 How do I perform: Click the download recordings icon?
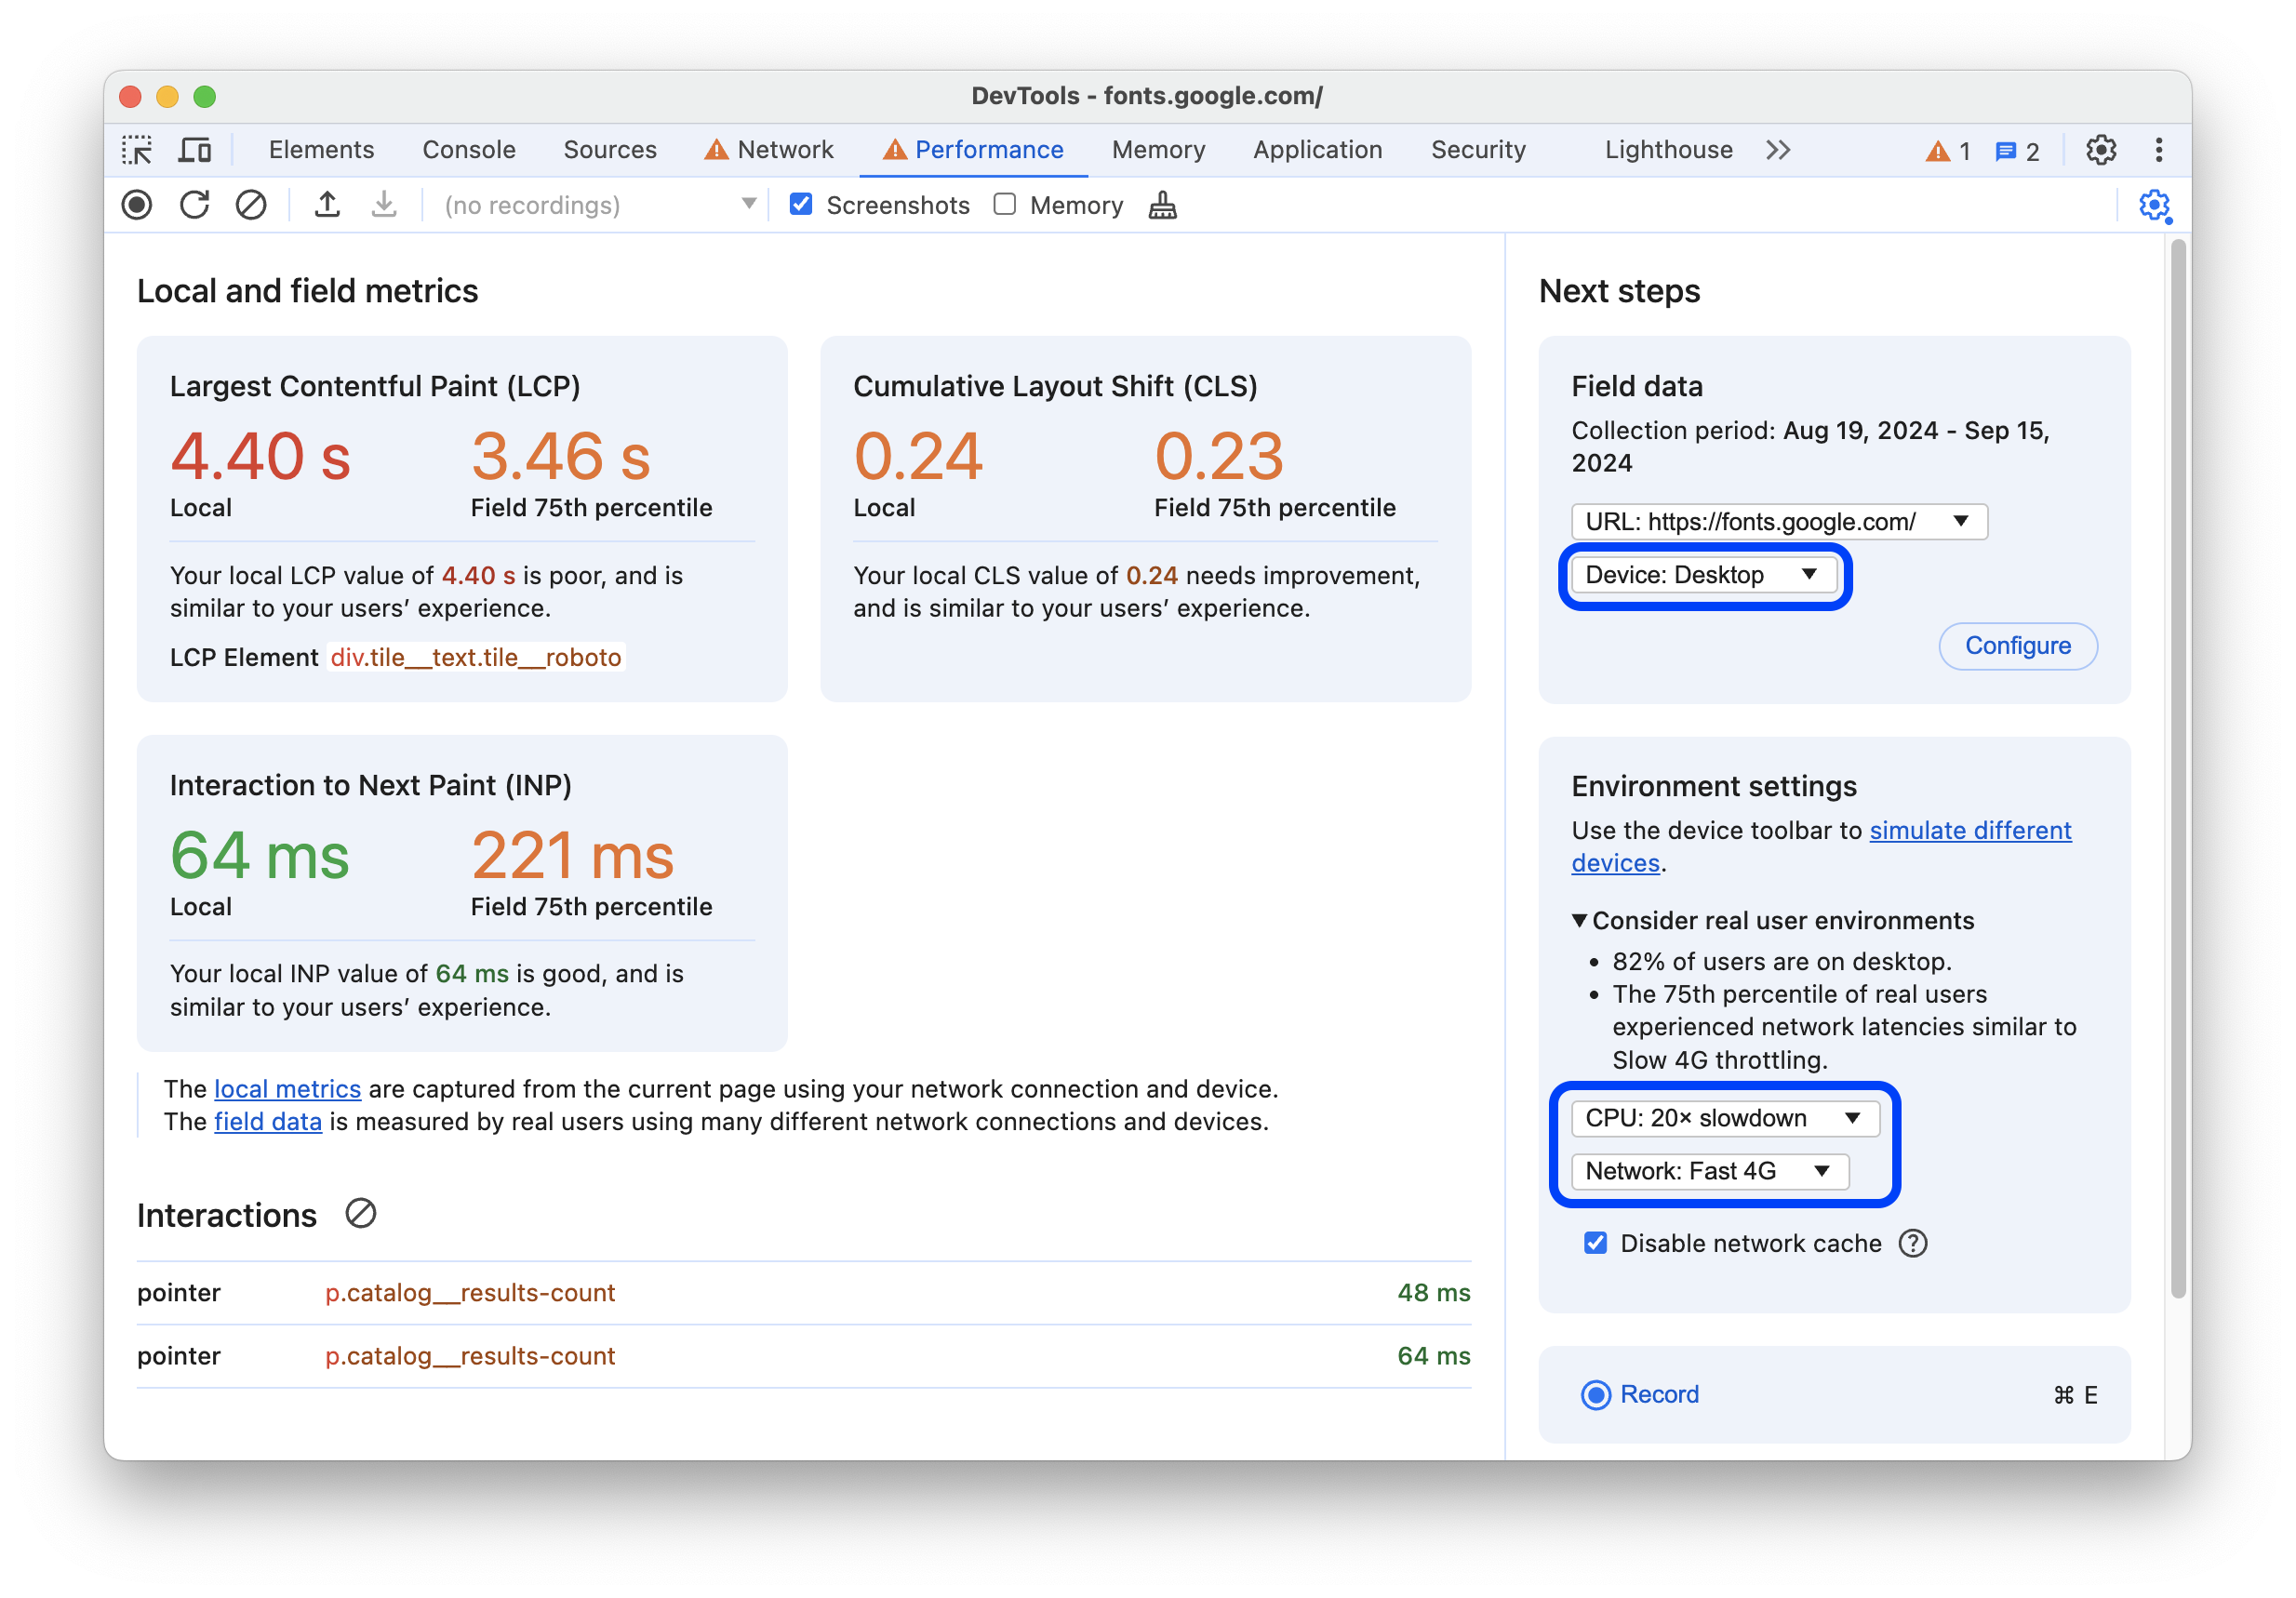pyautogui.click(x=382, y=206)
